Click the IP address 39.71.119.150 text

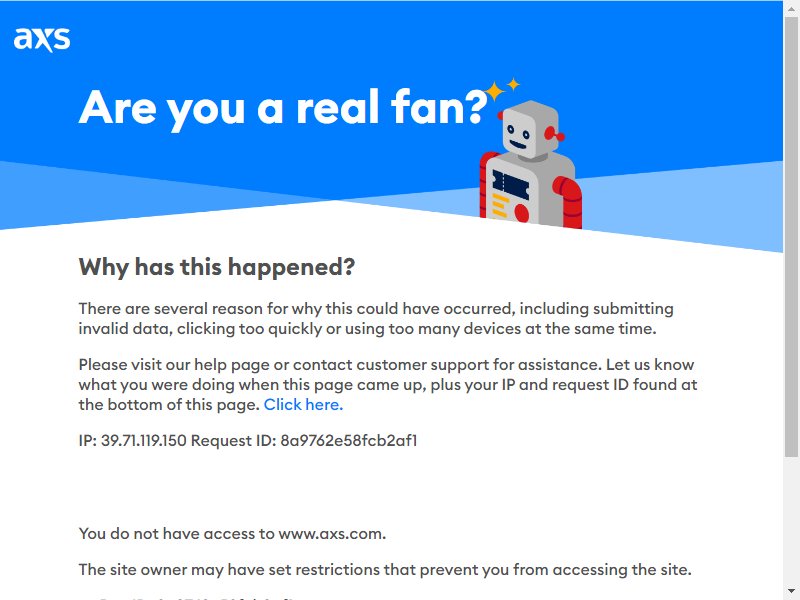[x=143, y=440]
